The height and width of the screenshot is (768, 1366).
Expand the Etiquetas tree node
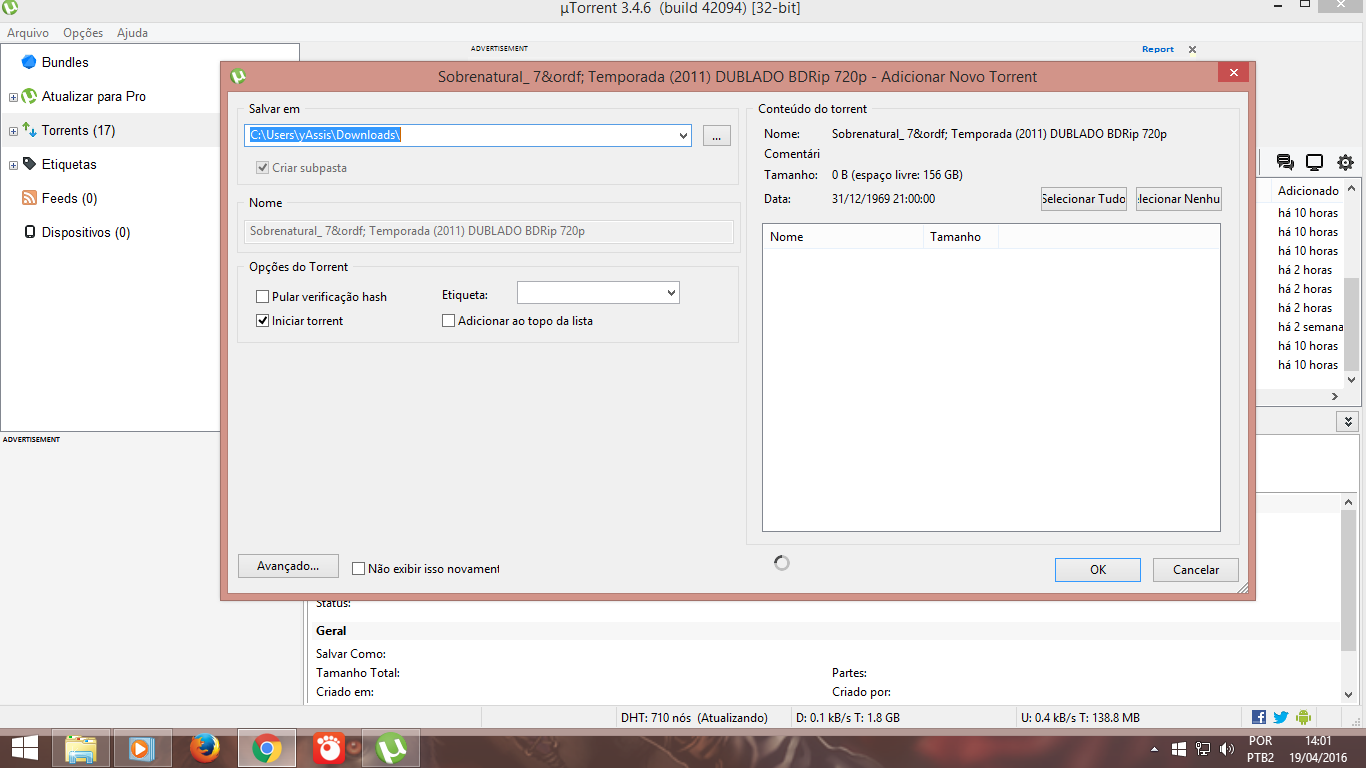(x=13, y=165)
